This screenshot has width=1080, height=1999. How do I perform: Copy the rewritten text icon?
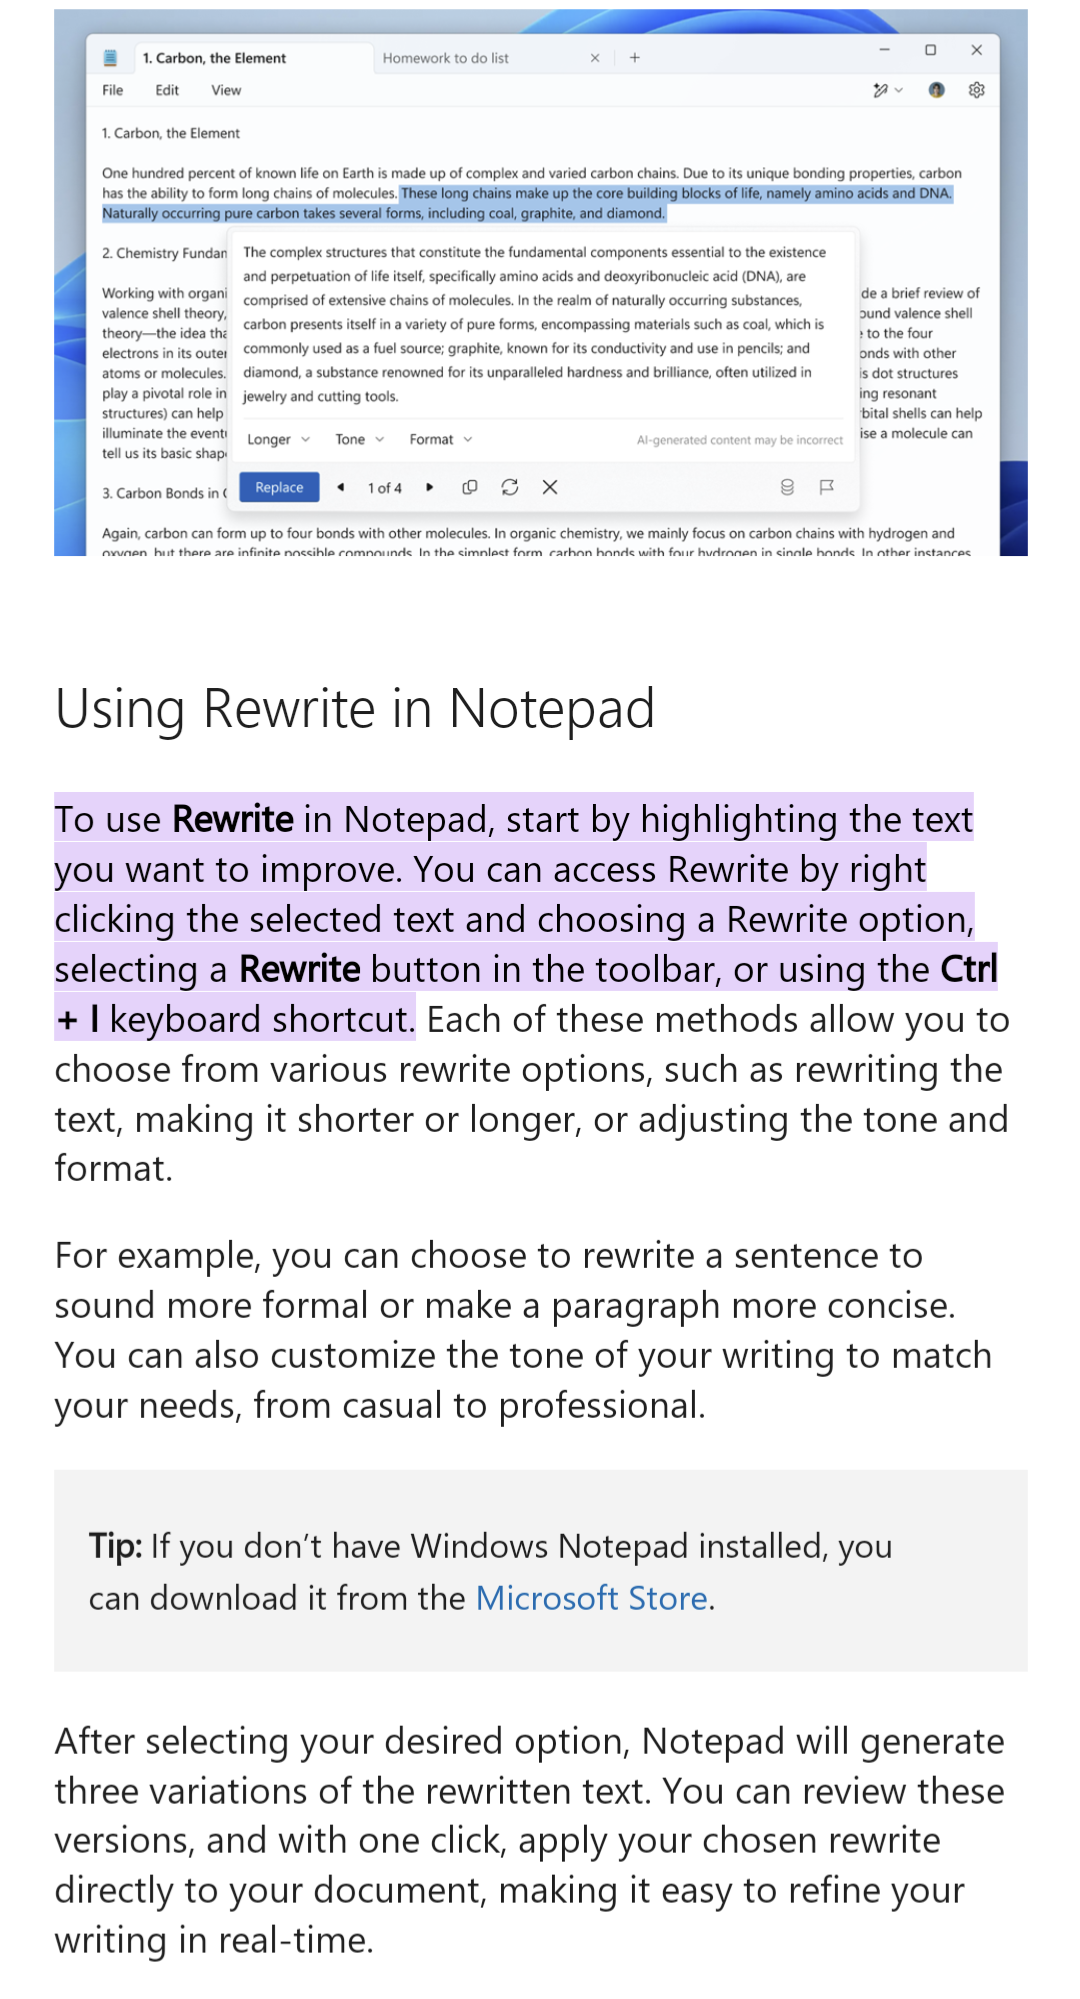point(469,487)
